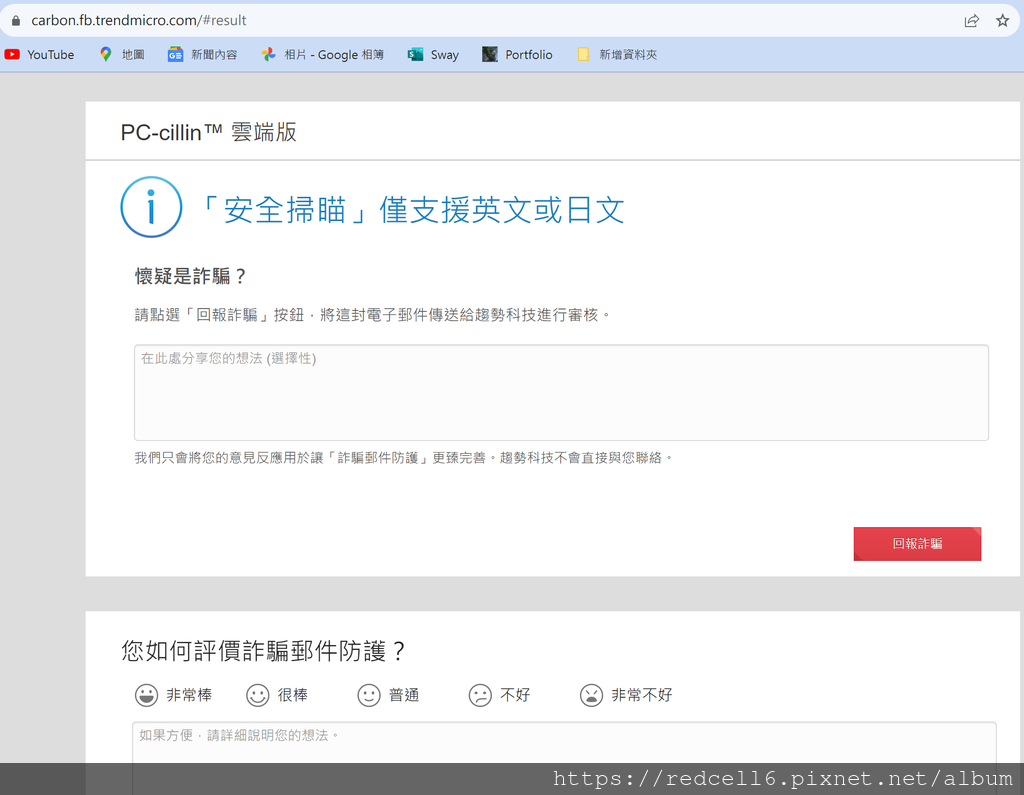Select the 很棒 rating smiley
The height and width of the screenshot is (795, 1024).
point(259,694)
